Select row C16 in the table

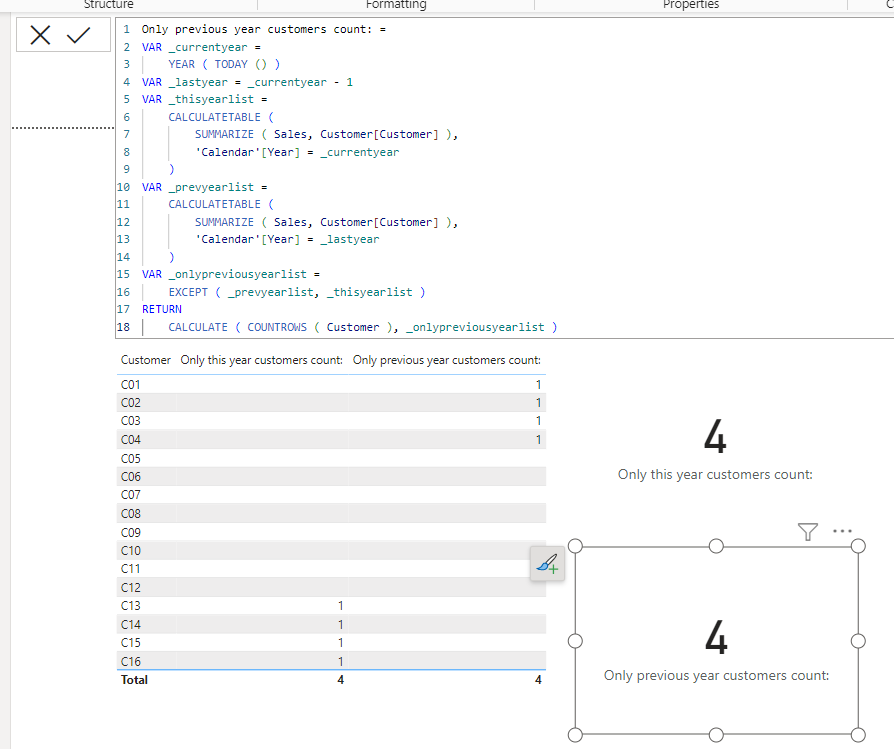pyautogui.click(x=331, y=661)
